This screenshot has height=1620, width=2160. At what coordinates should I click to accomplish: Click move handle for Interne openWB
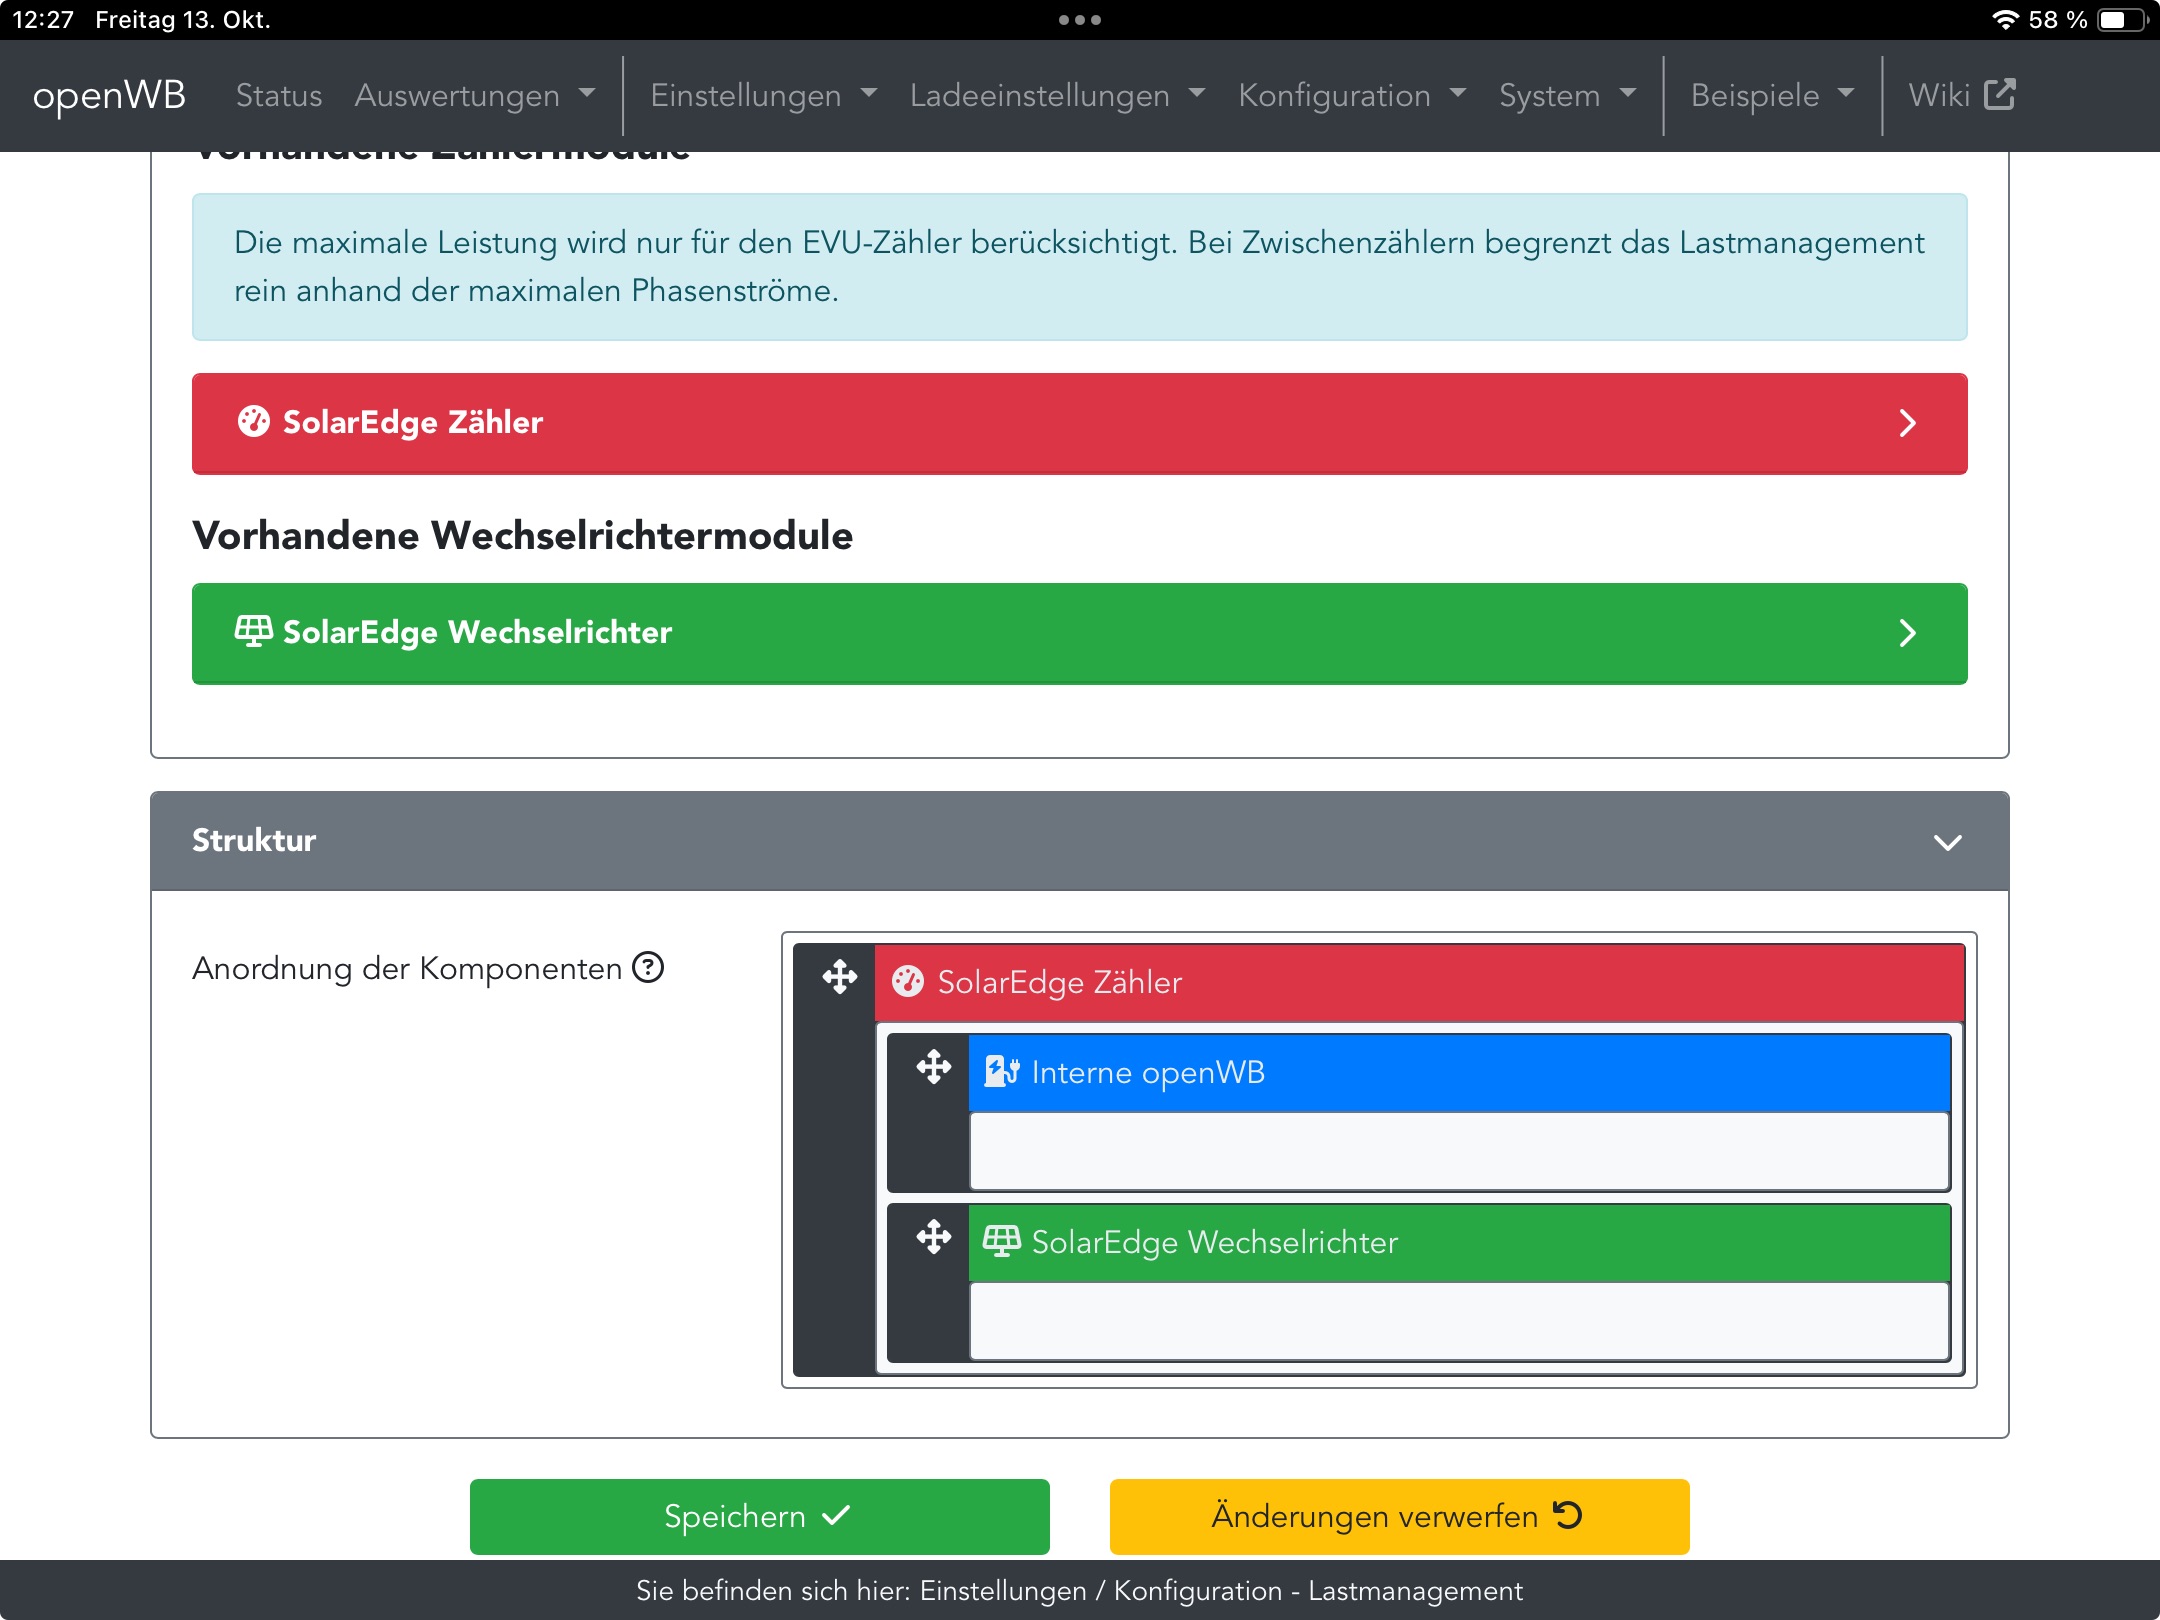pyautogui.click(x=933, y=1067)
